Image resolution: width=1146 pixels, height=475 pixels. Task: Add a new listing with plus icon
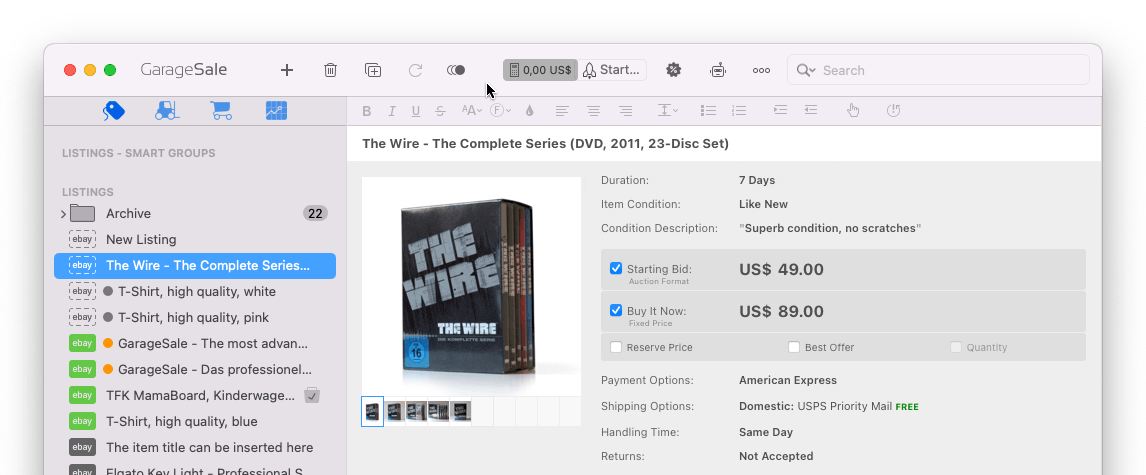click(286, 70)
